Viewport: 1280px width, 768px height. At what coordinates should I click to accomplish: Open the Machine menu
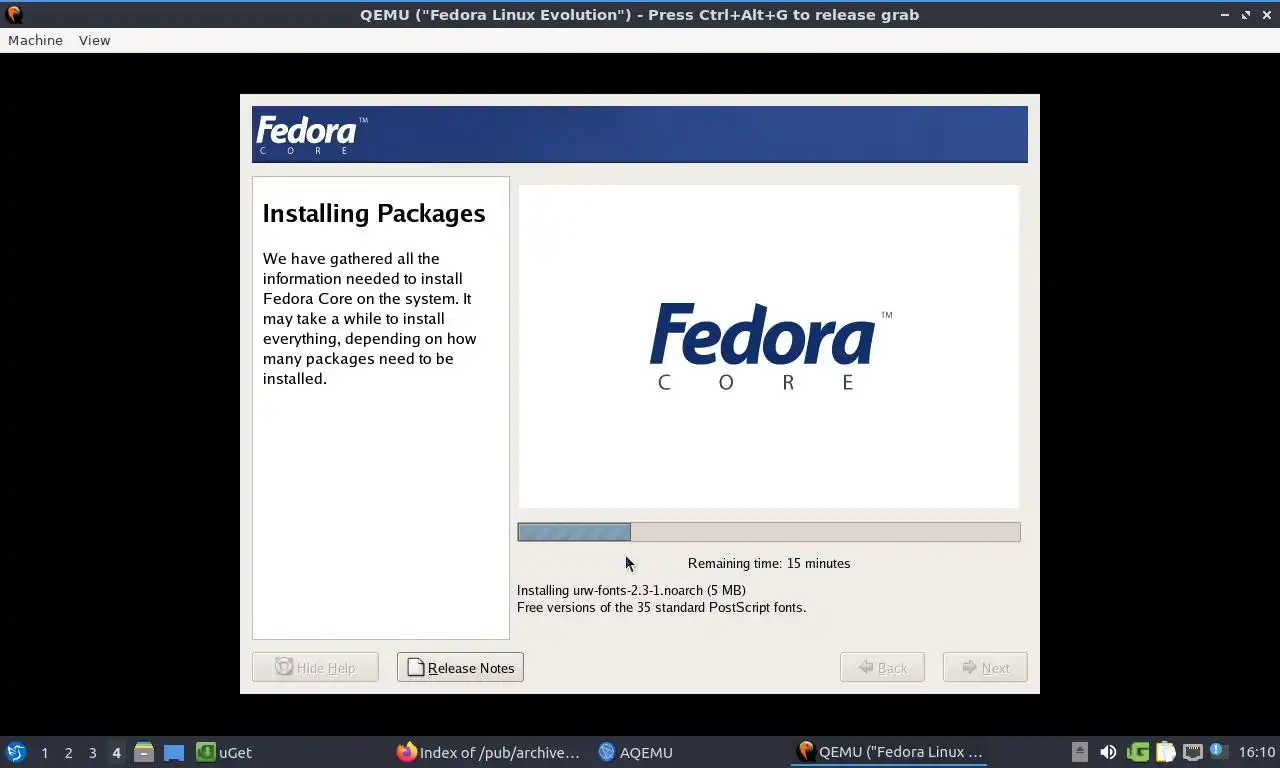pos(35,40)
